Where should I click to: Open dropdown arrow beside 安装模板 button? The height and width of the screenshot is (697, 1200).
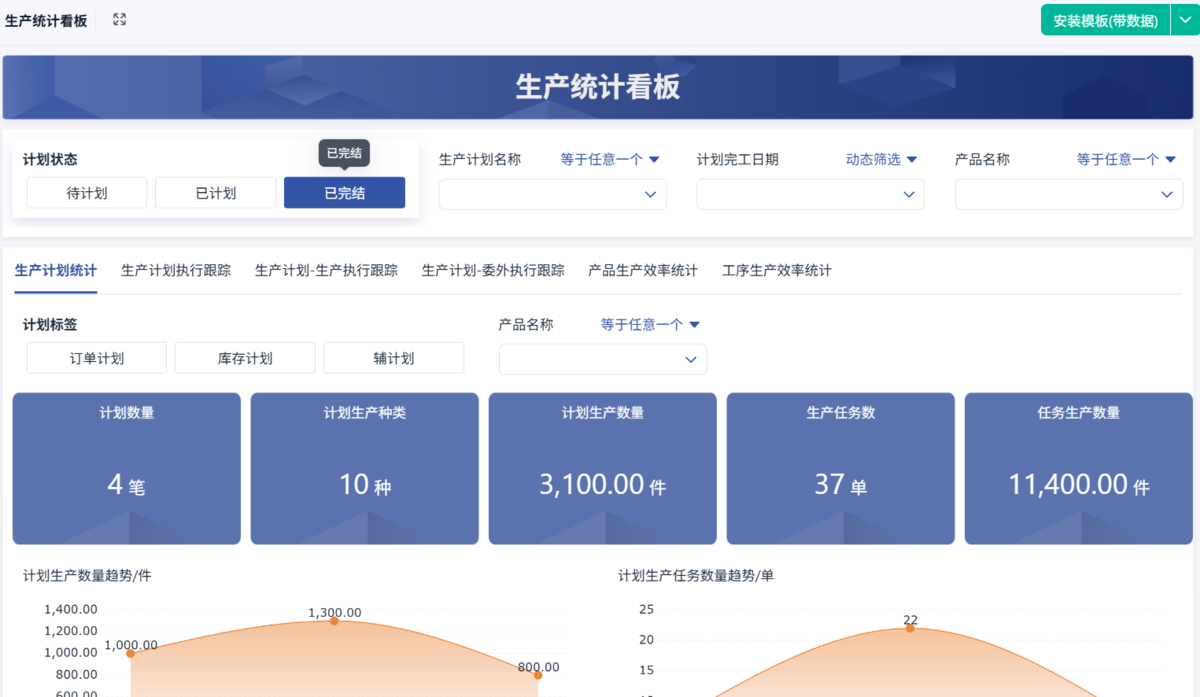pos(1185,20)
